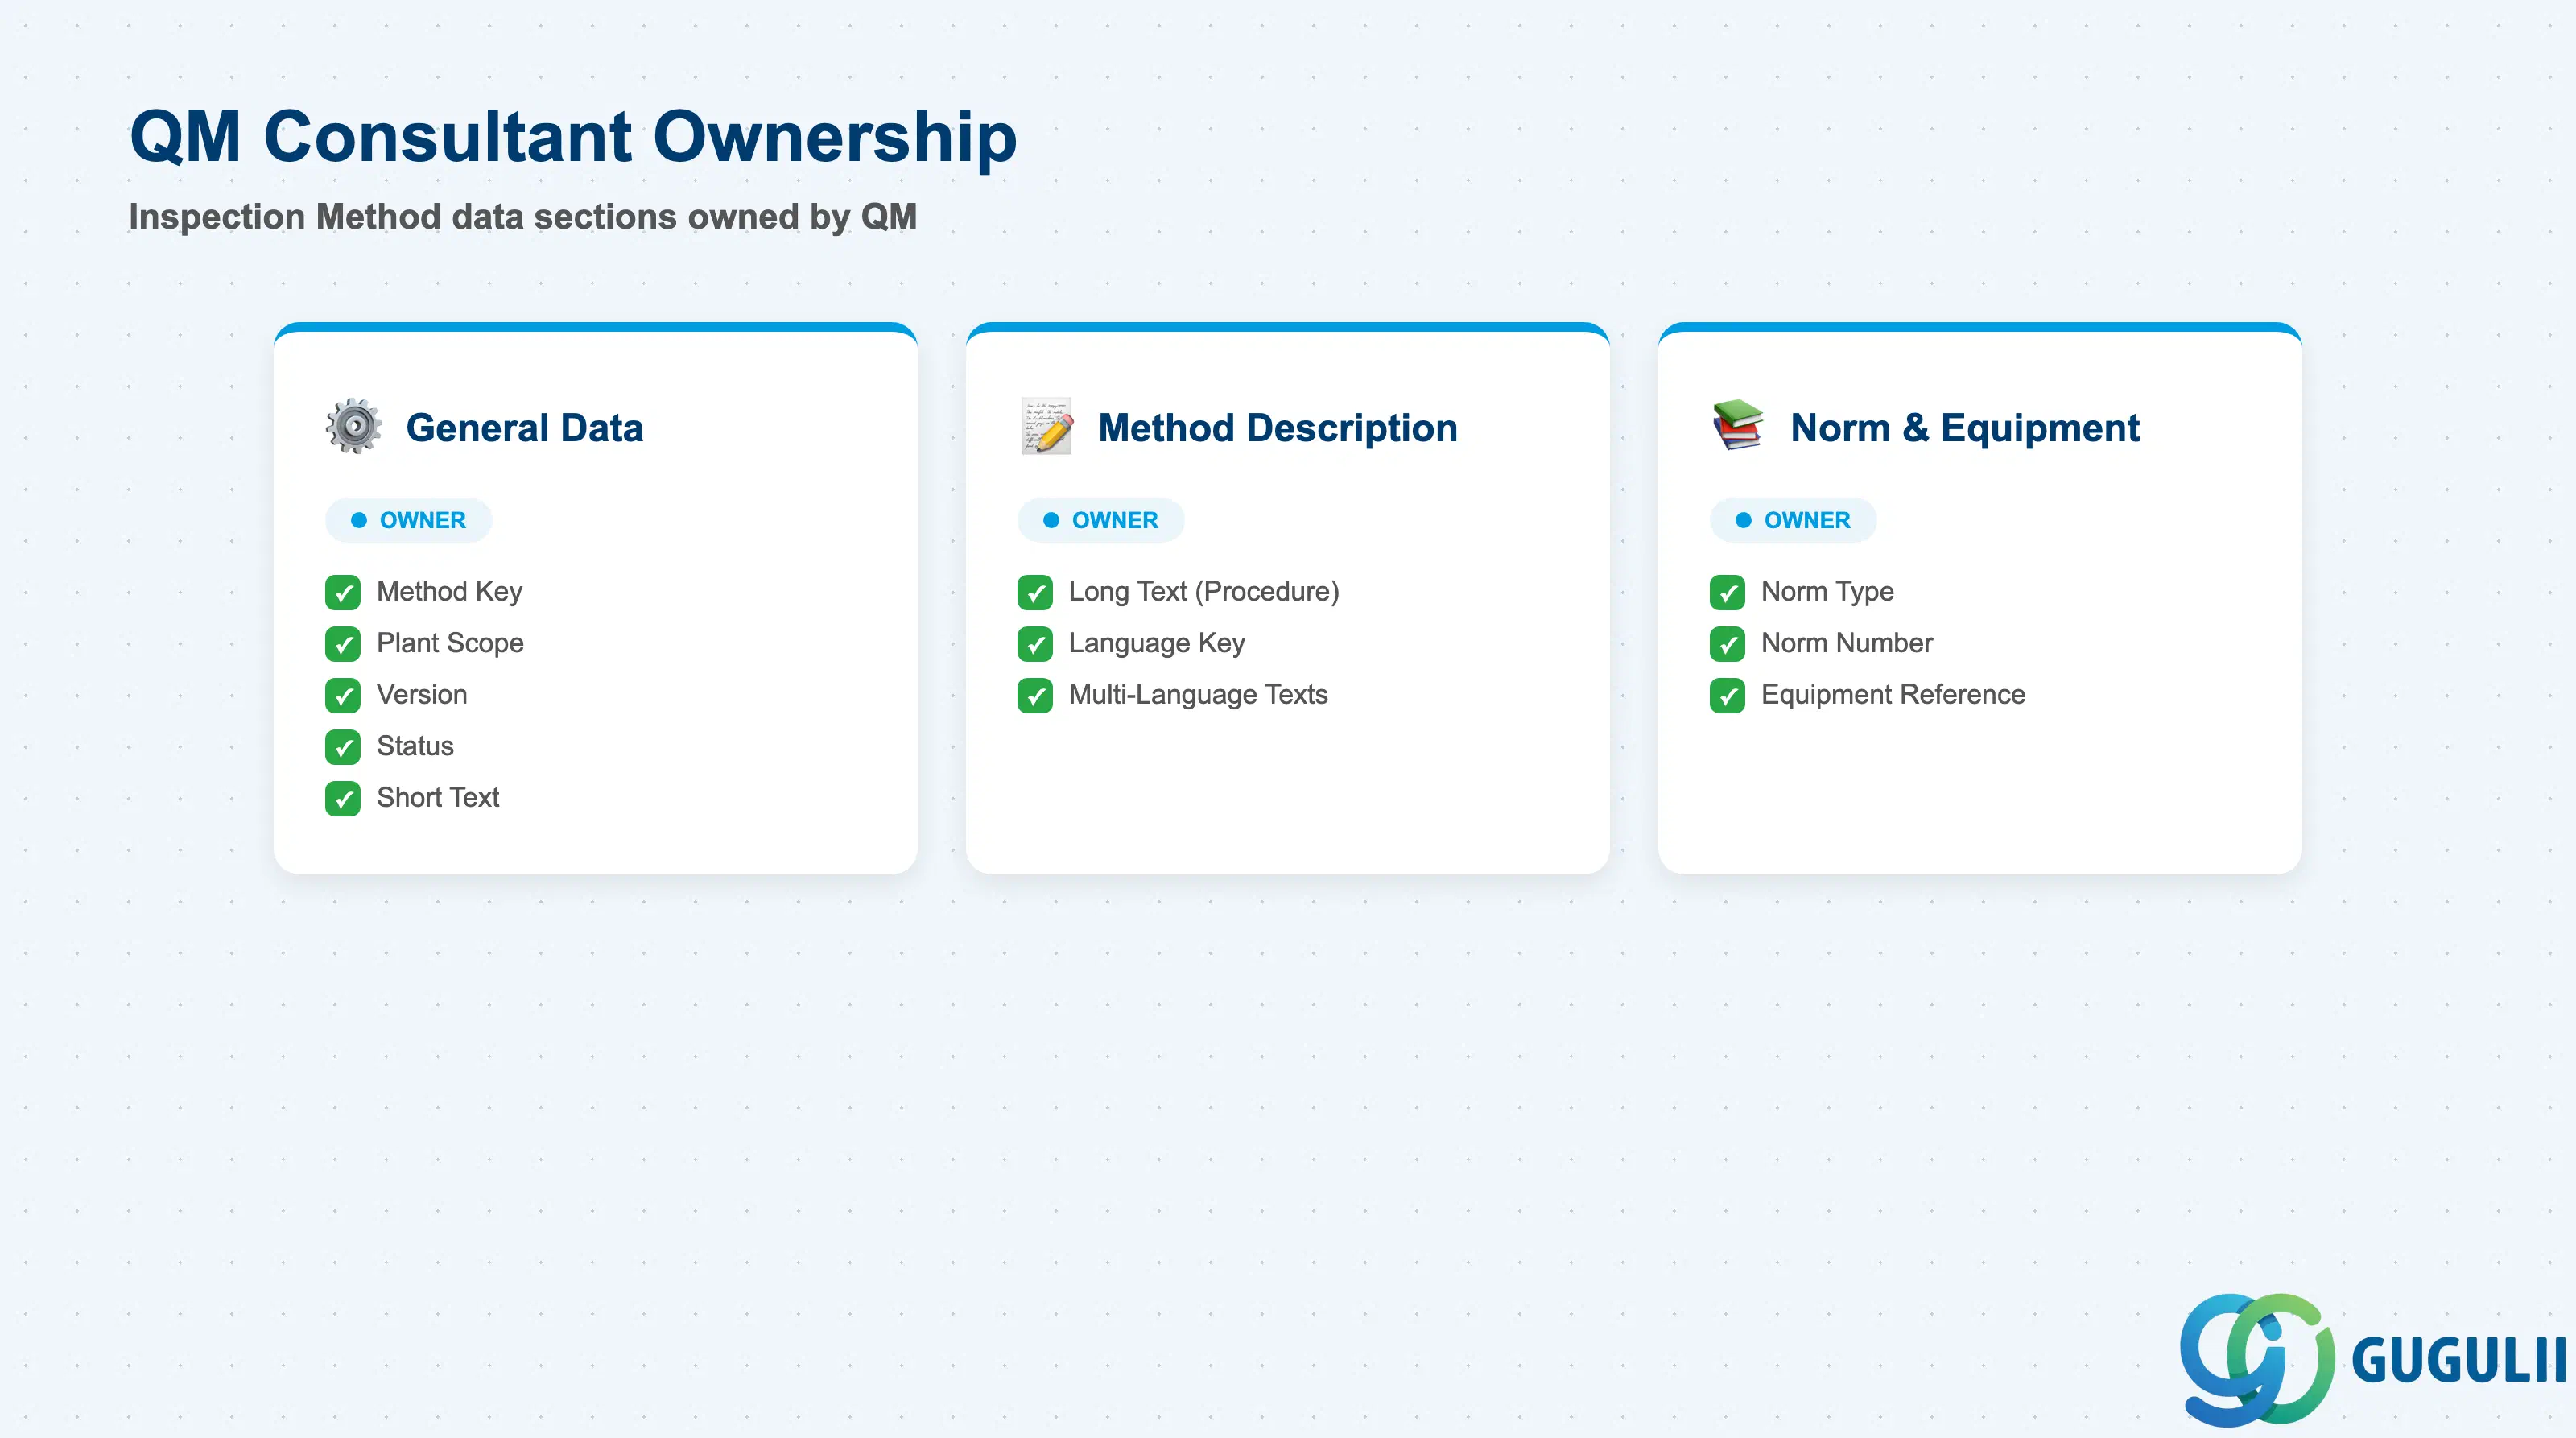This screenshot has height=1438, width=2576.
Task: Click the green check next to Norm Number
Action: (x=1727, y=644)
